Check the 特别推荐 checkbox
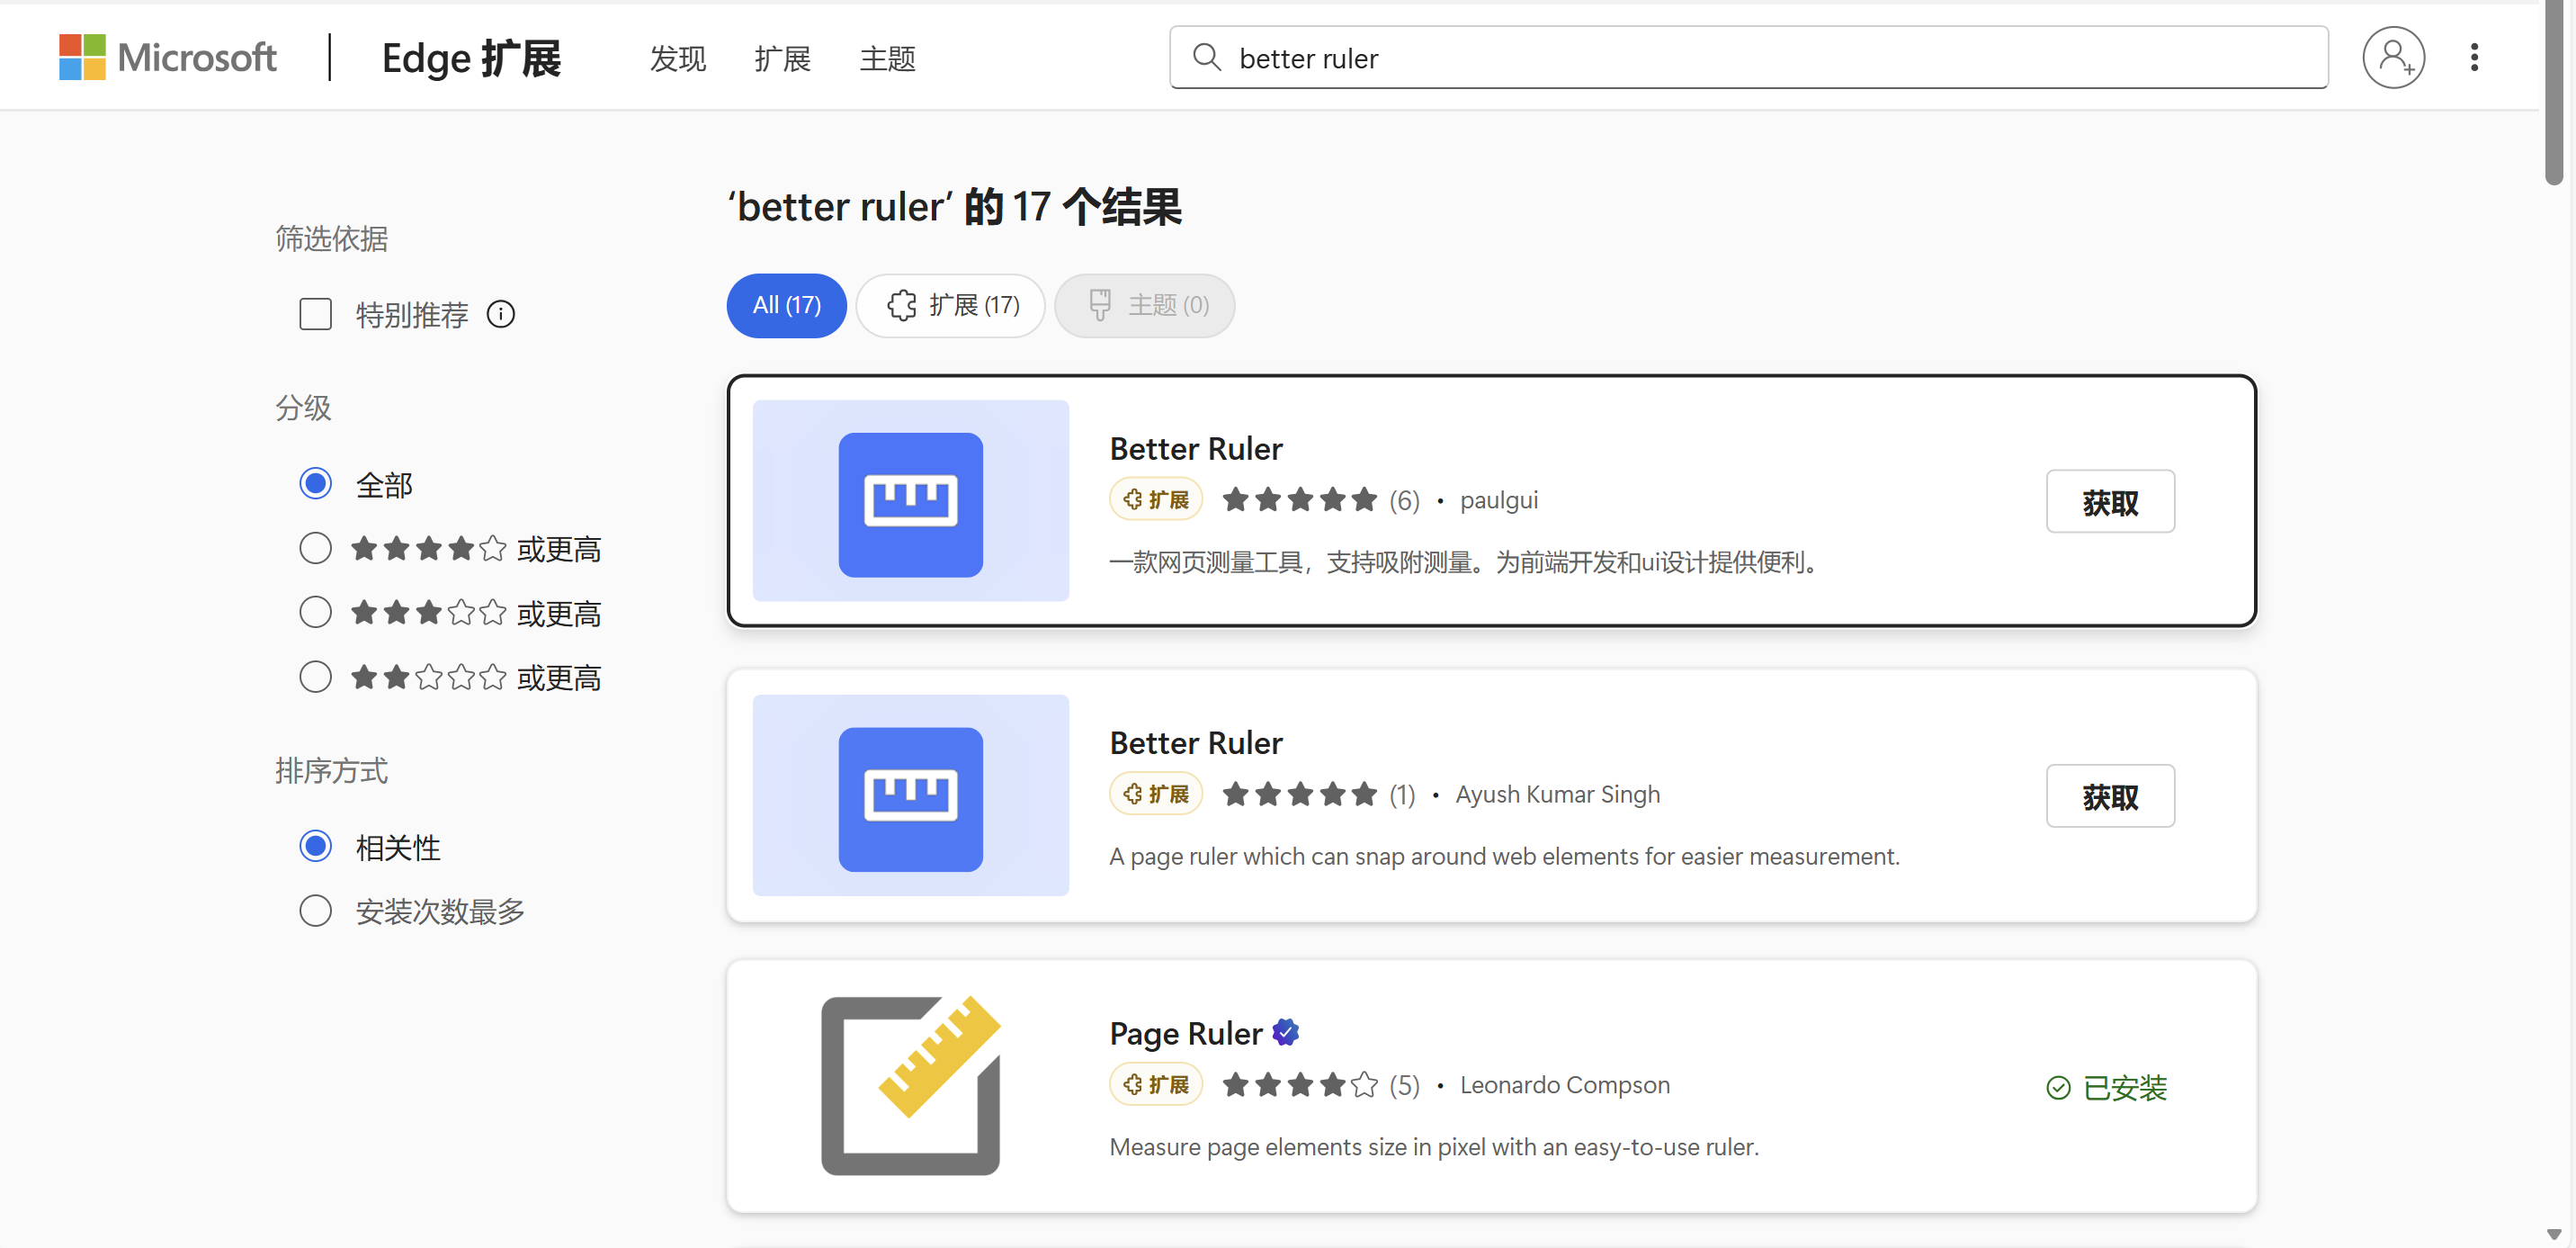2576x1248 pixels. pyautogui.click(x=315, y=314)
